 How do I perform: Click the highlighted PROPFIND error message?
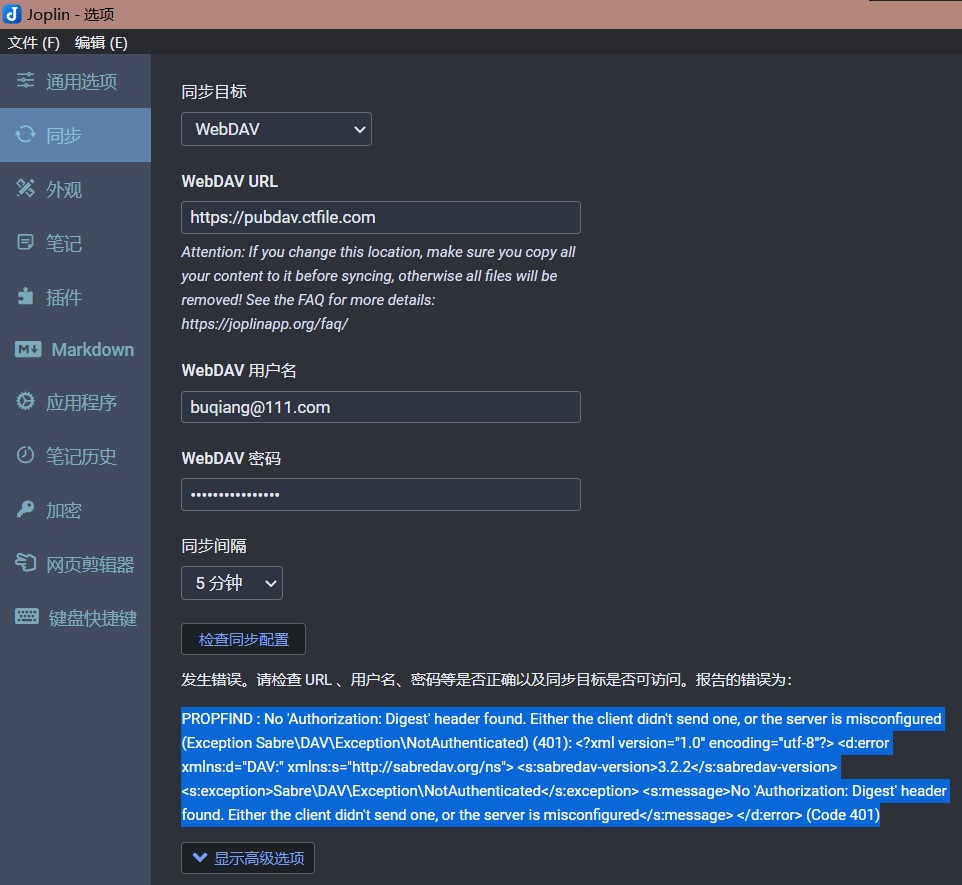point(564,767)
